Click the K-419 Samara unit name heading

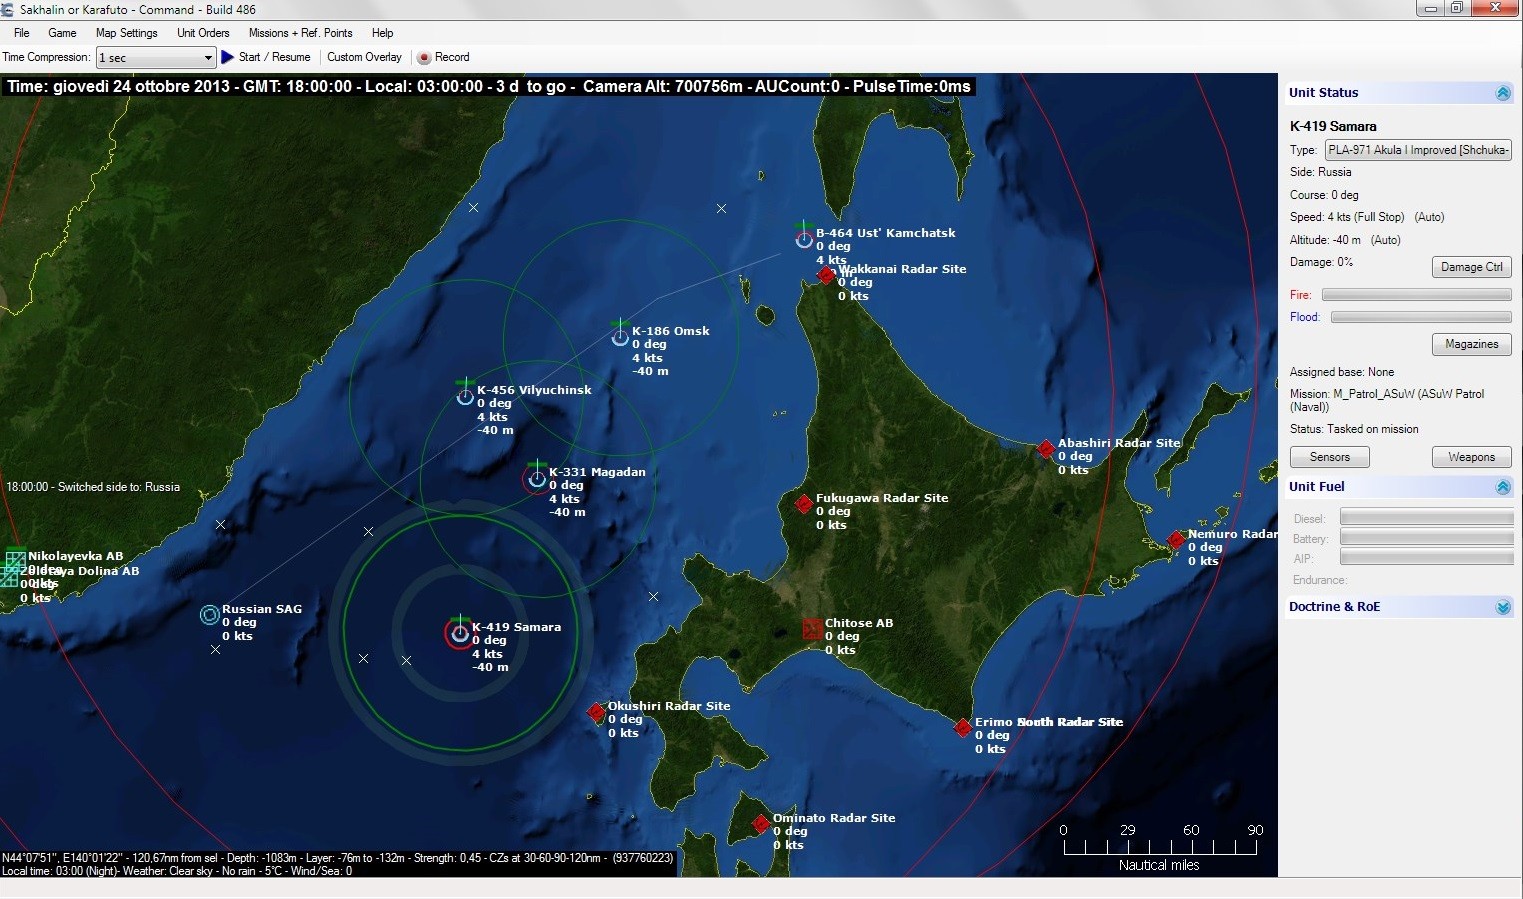click(1333, 126)
